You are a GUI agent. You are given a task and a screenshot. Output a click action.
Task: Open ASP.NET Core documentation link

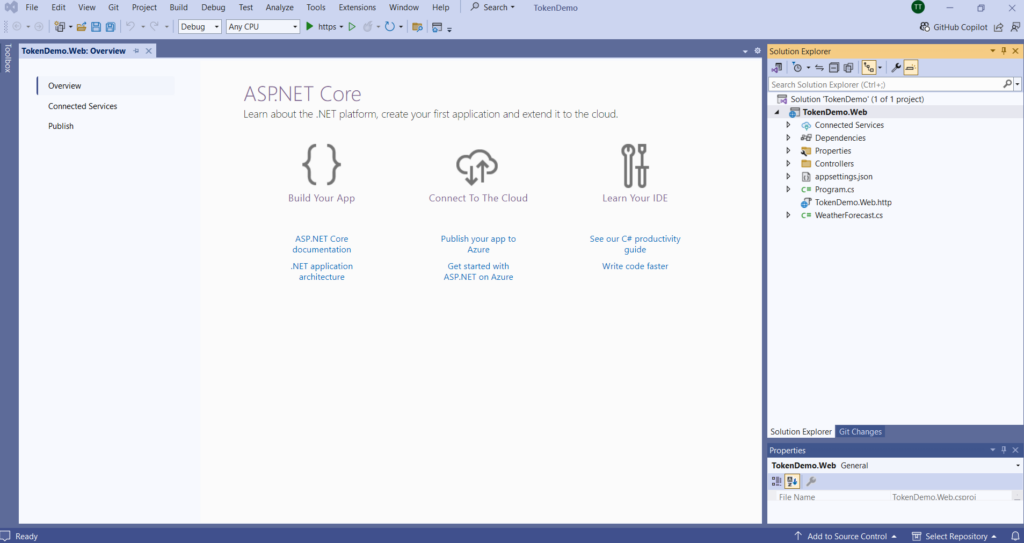pos(321,244)
